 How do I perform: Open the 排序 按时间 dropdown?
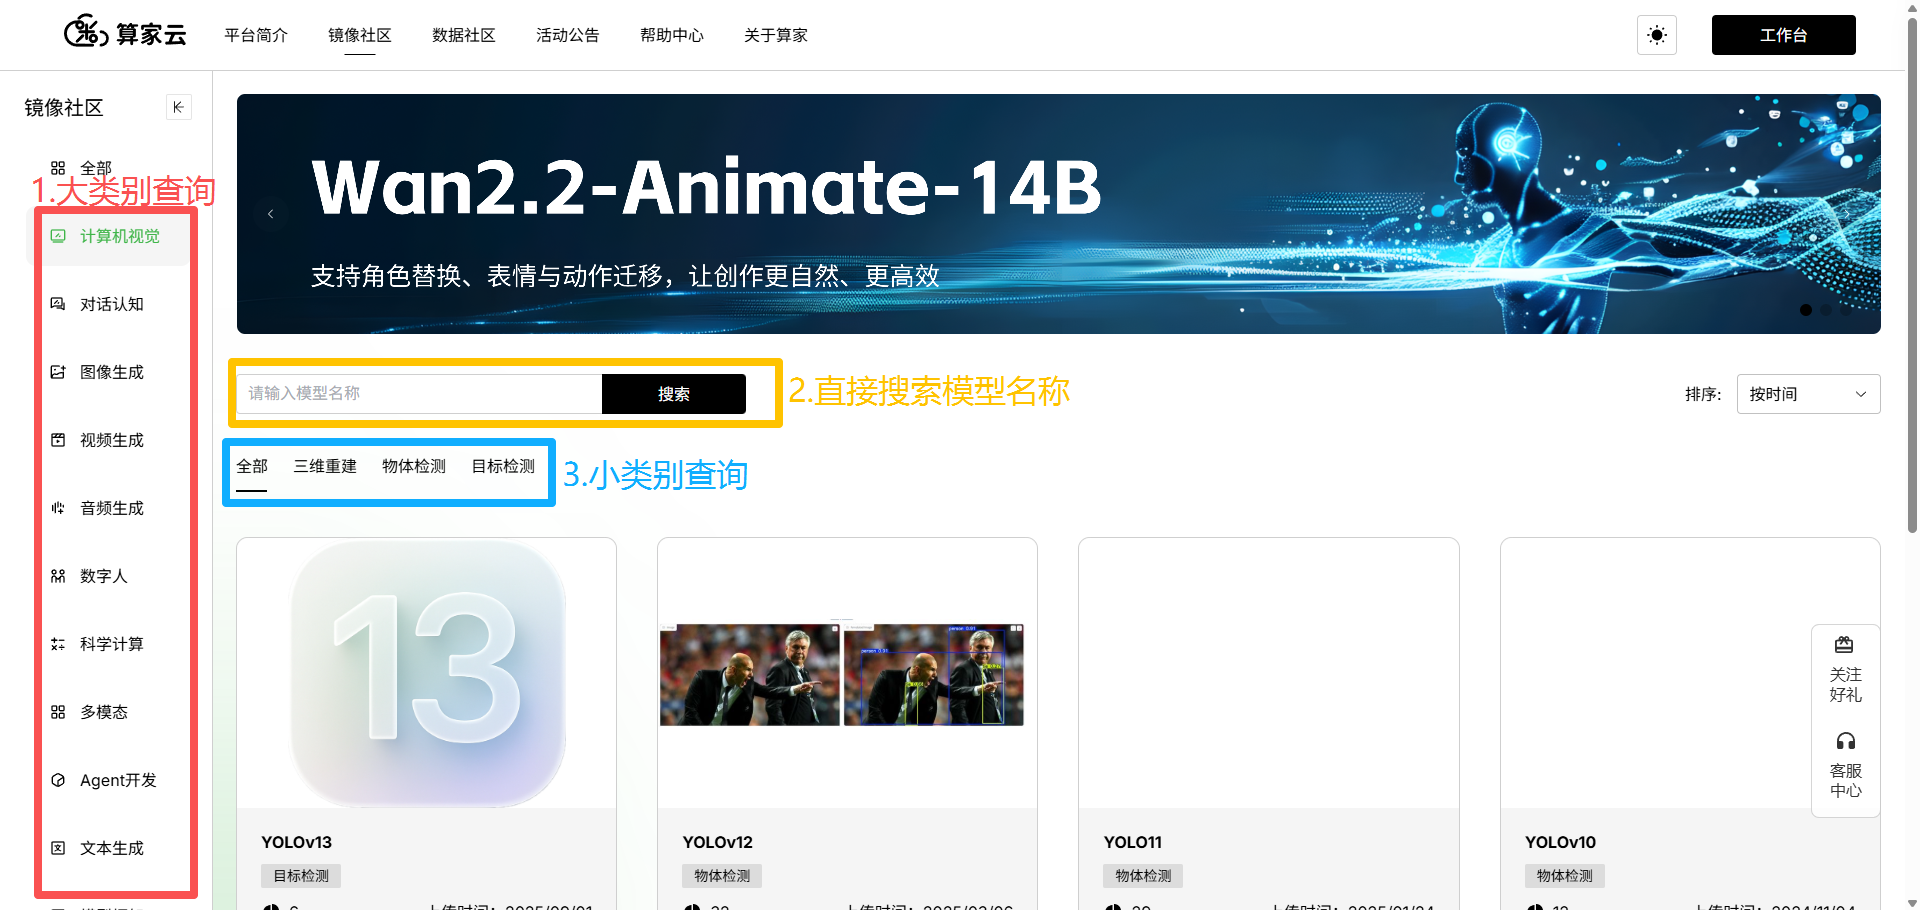click(1808, 394)
